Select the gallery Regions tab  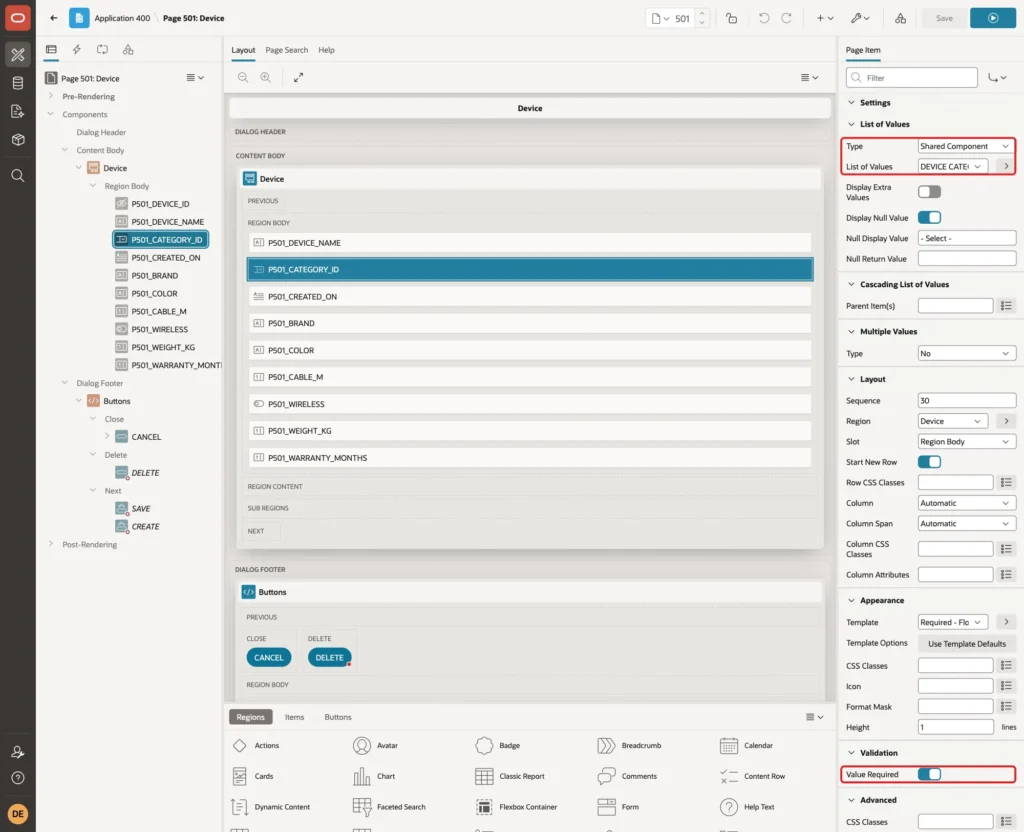[x=251, y=716]
